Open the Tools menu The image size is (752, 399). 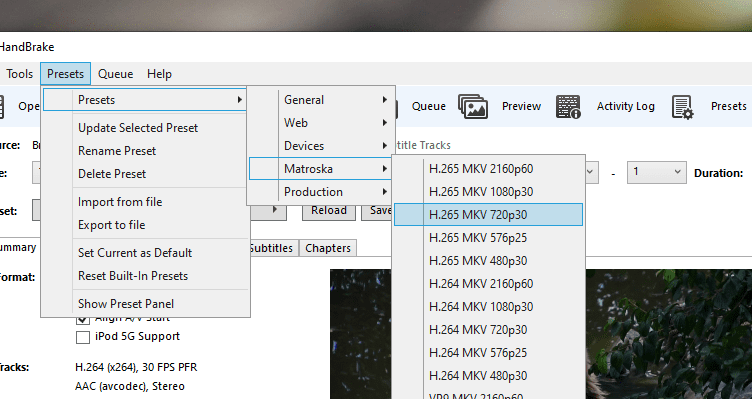19,74
